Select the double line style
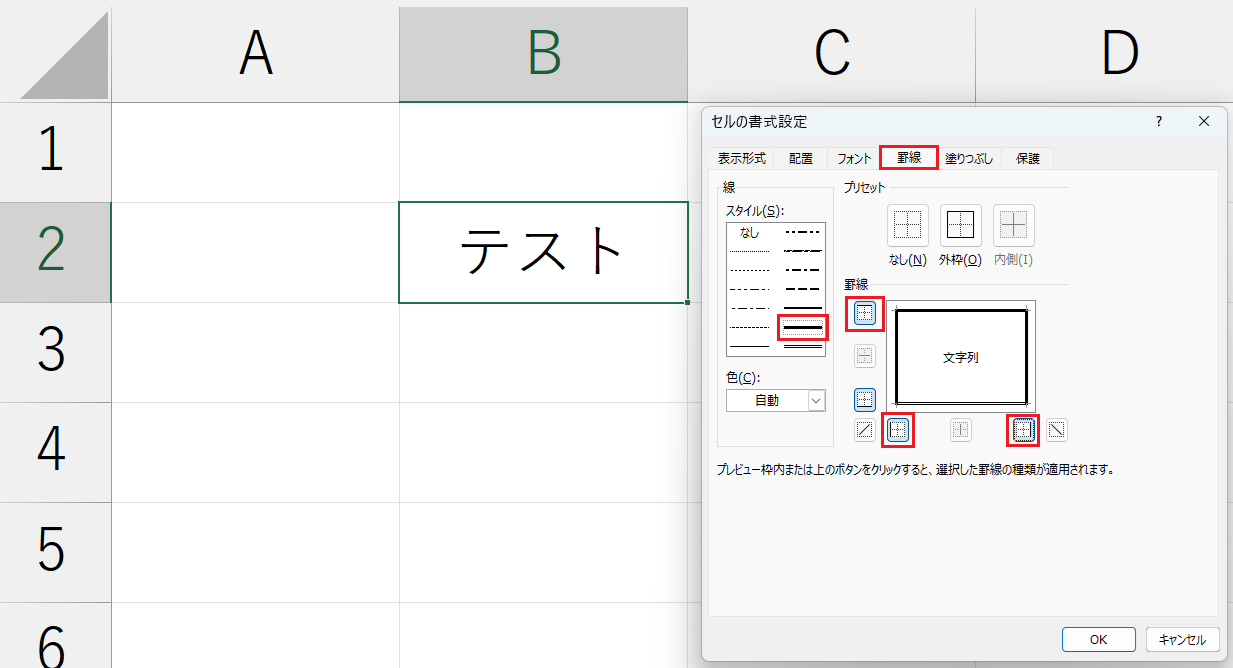Screen dimensions: 1233x668 click(802, 346)
